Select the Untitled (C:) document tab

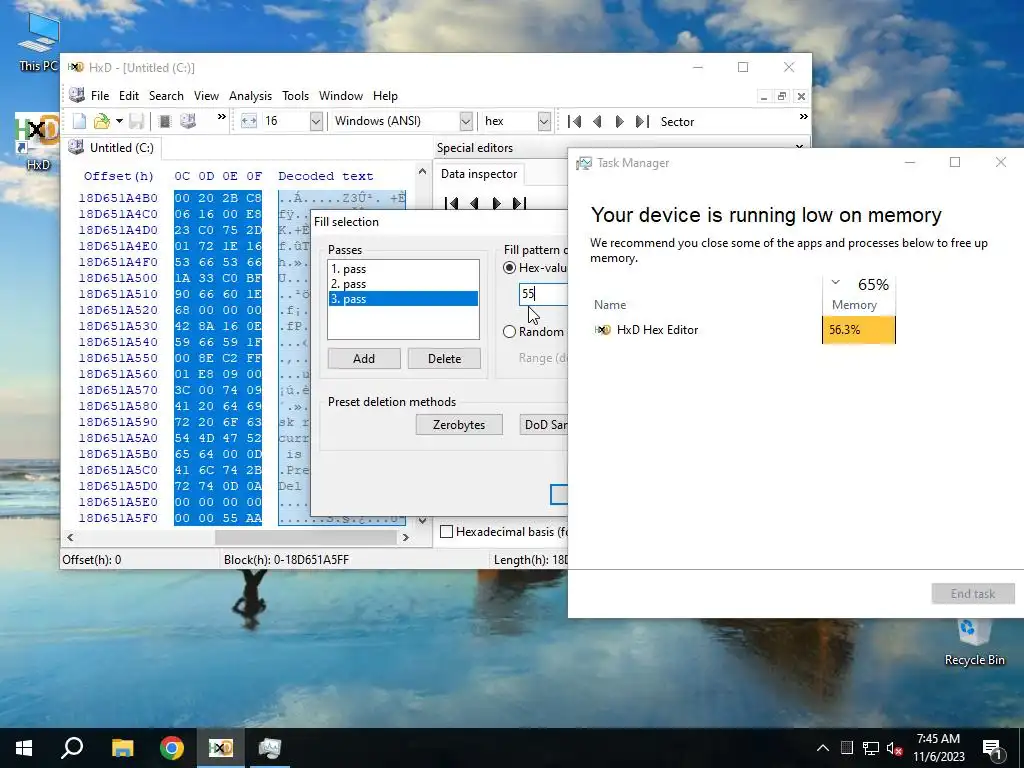click(x=112, y=148)
